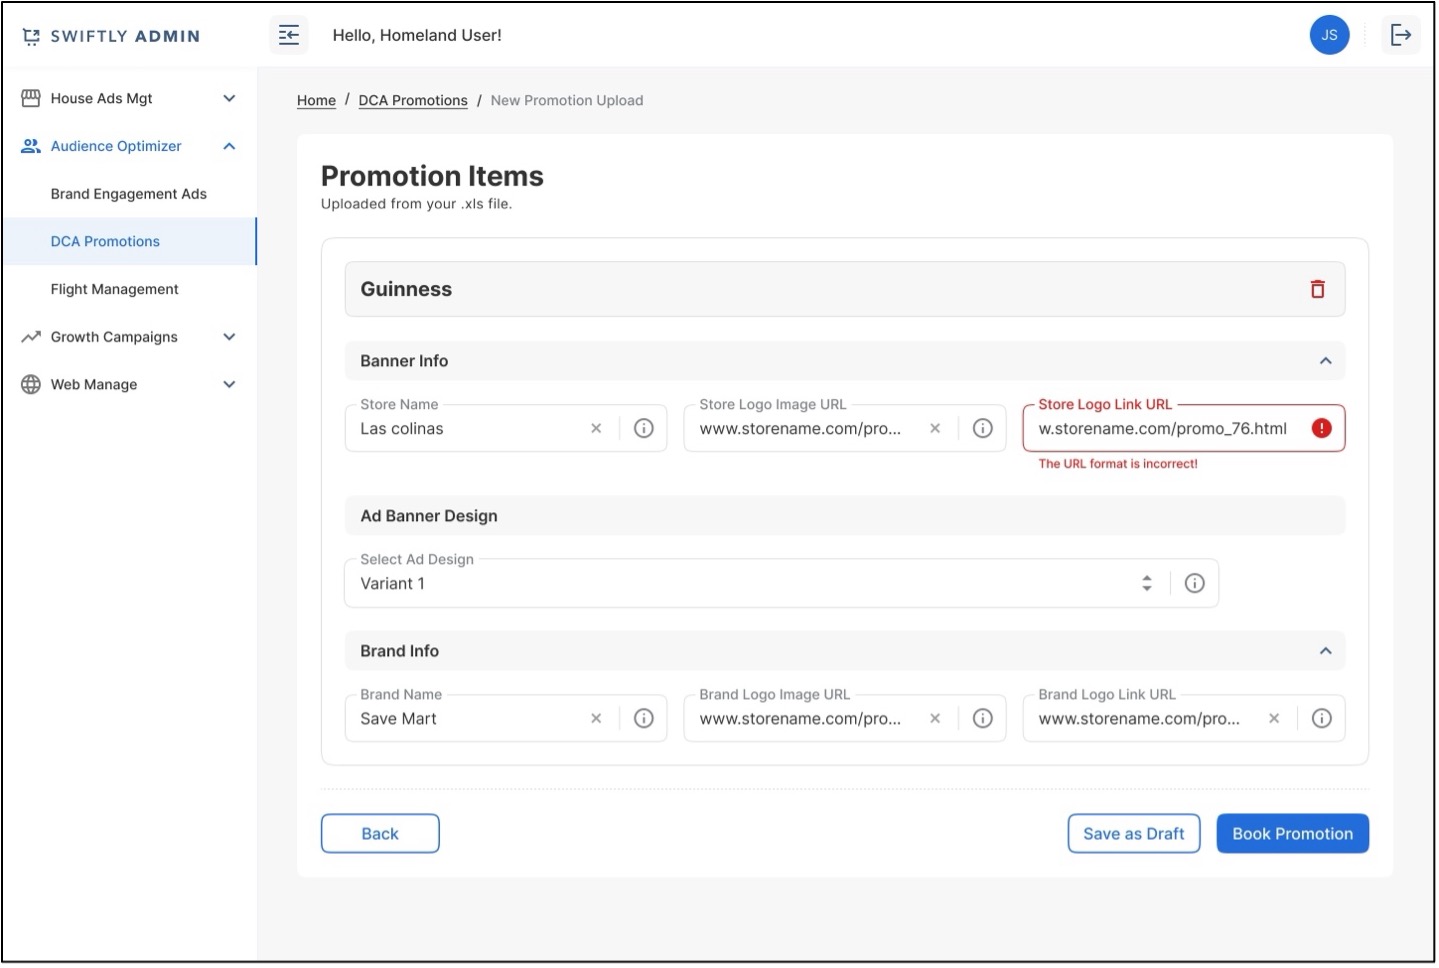Navigate to DCA Promotions breadcrumb link
Screen dimensions: 1439x968
pyautogui.click(x=413, y=100)
